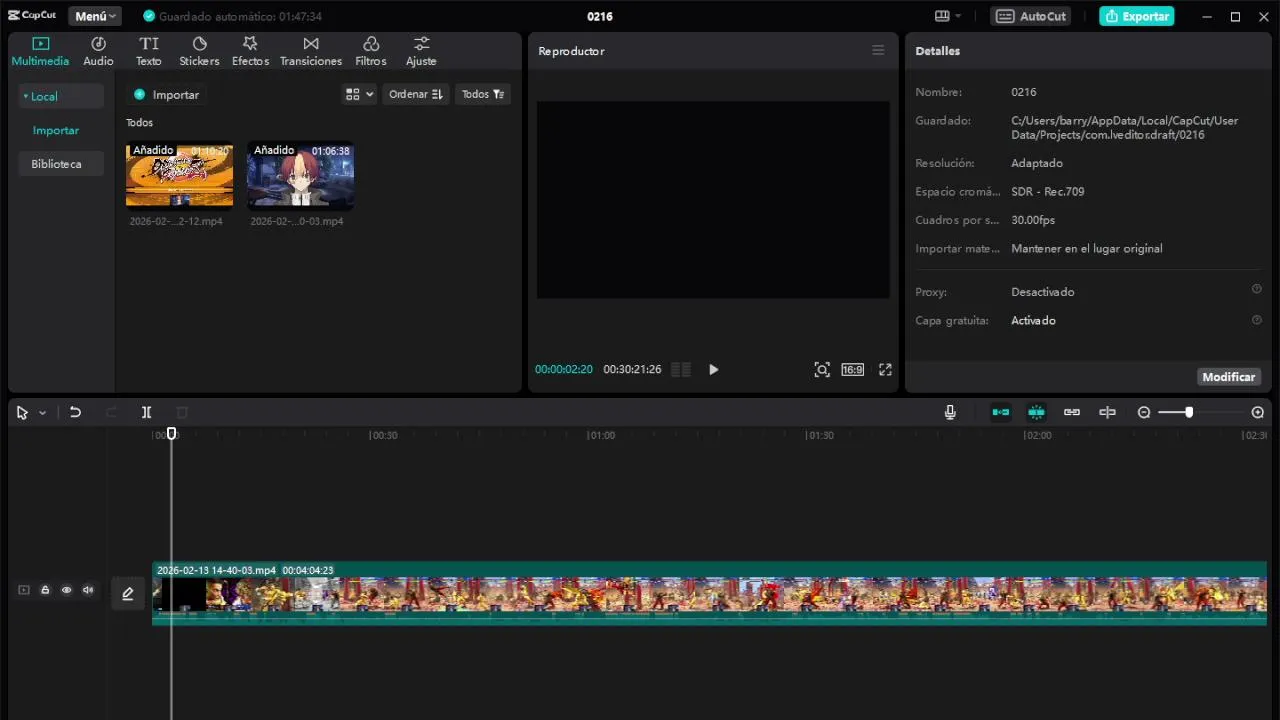The image size is (1280, 720).
Task: Play the preview video
Action: coord(713,369)
